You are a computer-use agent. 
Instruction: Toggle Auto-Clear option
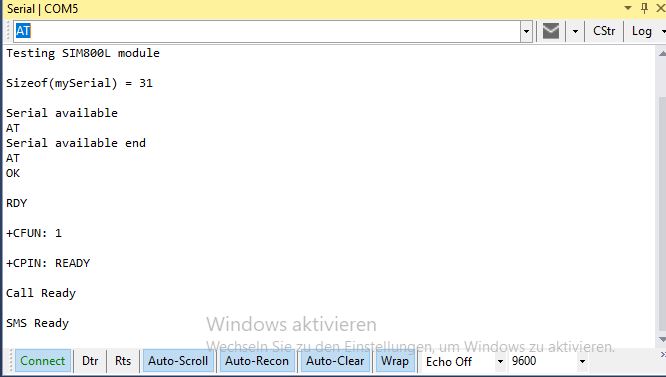tap(335, 361)
